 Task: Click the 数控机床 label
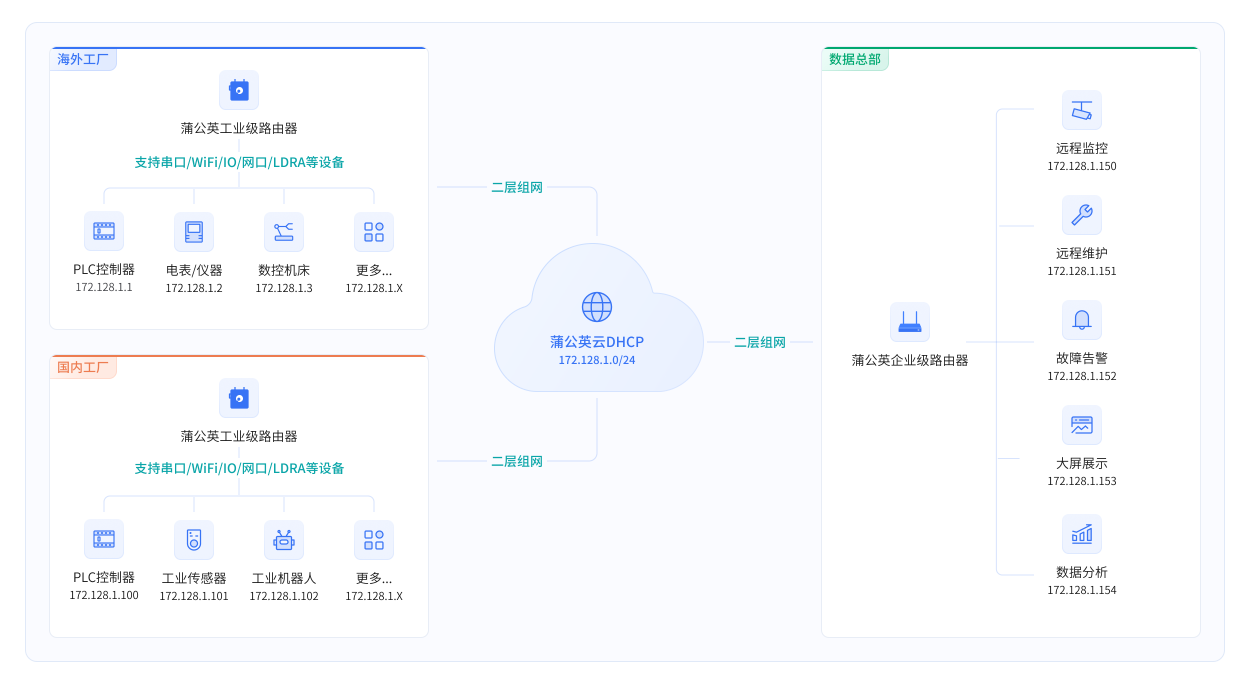pyautogui.click(x=284, y=270)
